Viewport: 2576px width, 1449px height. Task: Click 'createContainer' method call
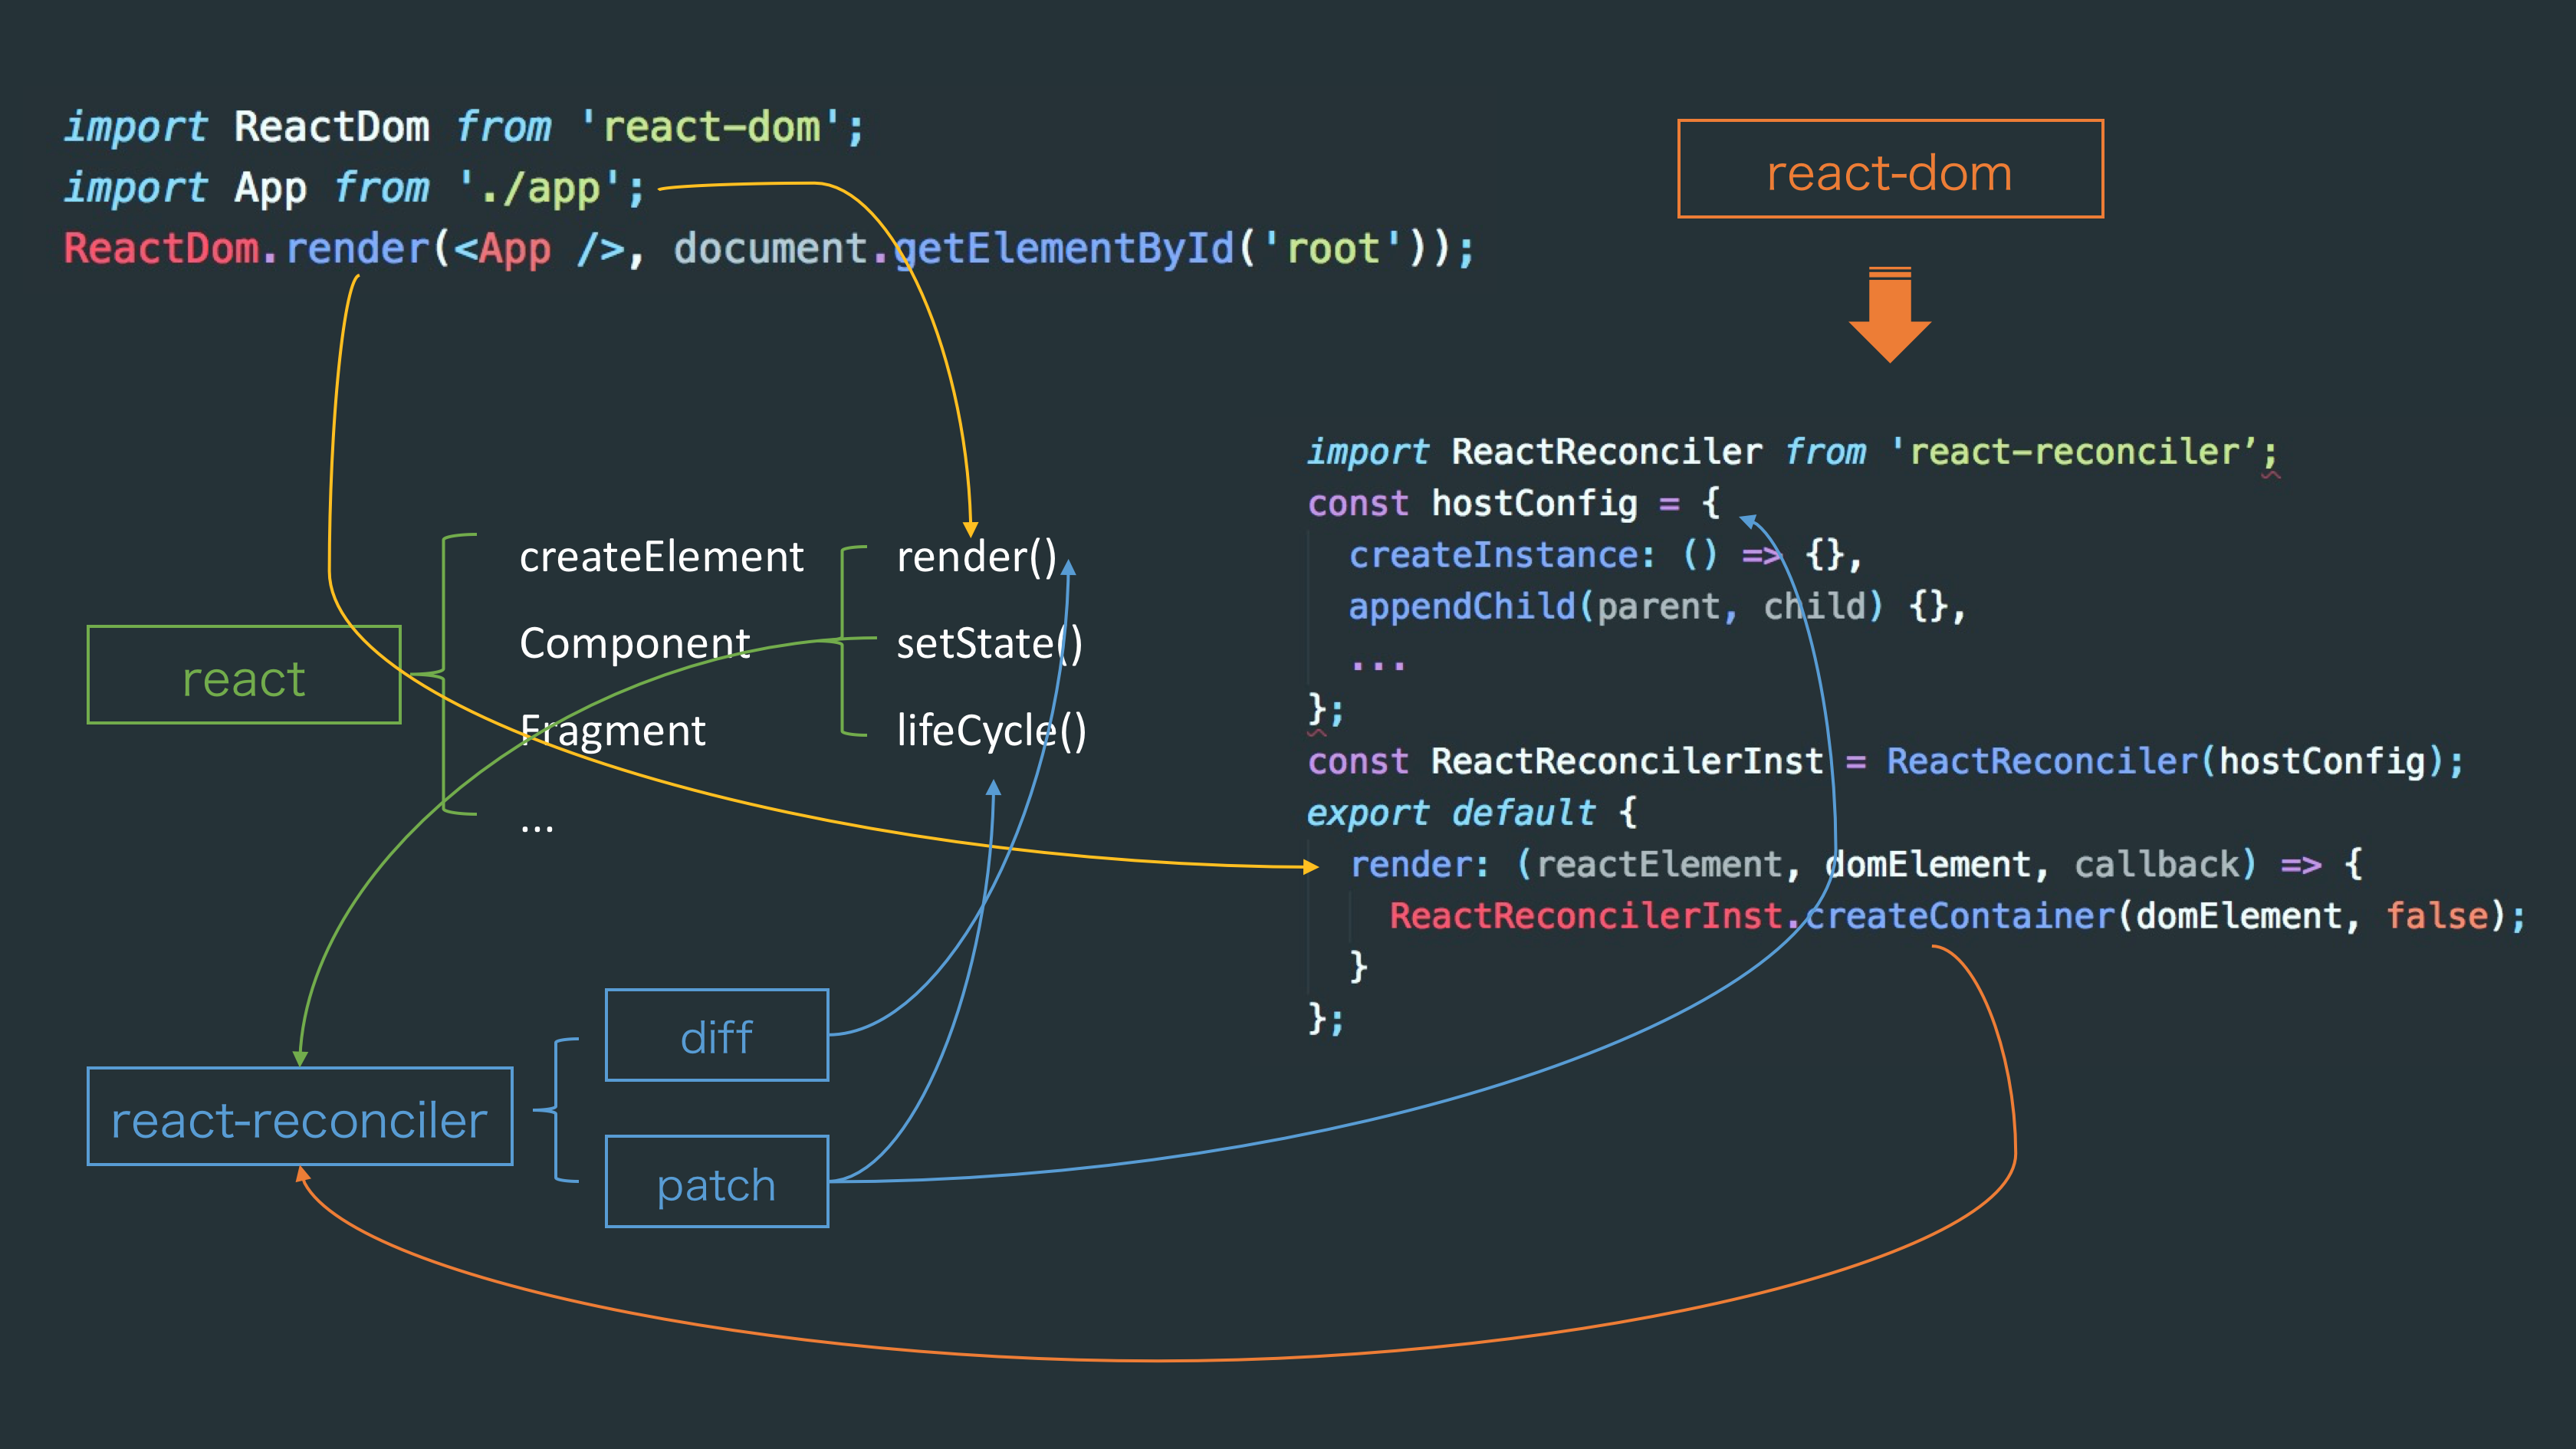click(1960, 916)
